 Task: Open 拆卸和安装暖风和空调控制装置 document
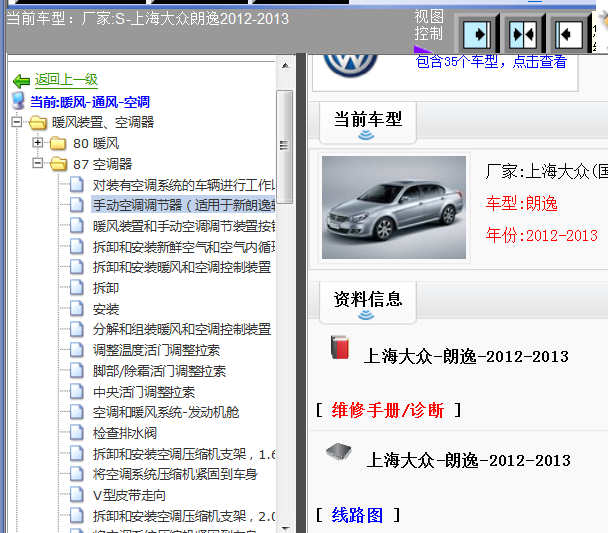coord(182,267)
